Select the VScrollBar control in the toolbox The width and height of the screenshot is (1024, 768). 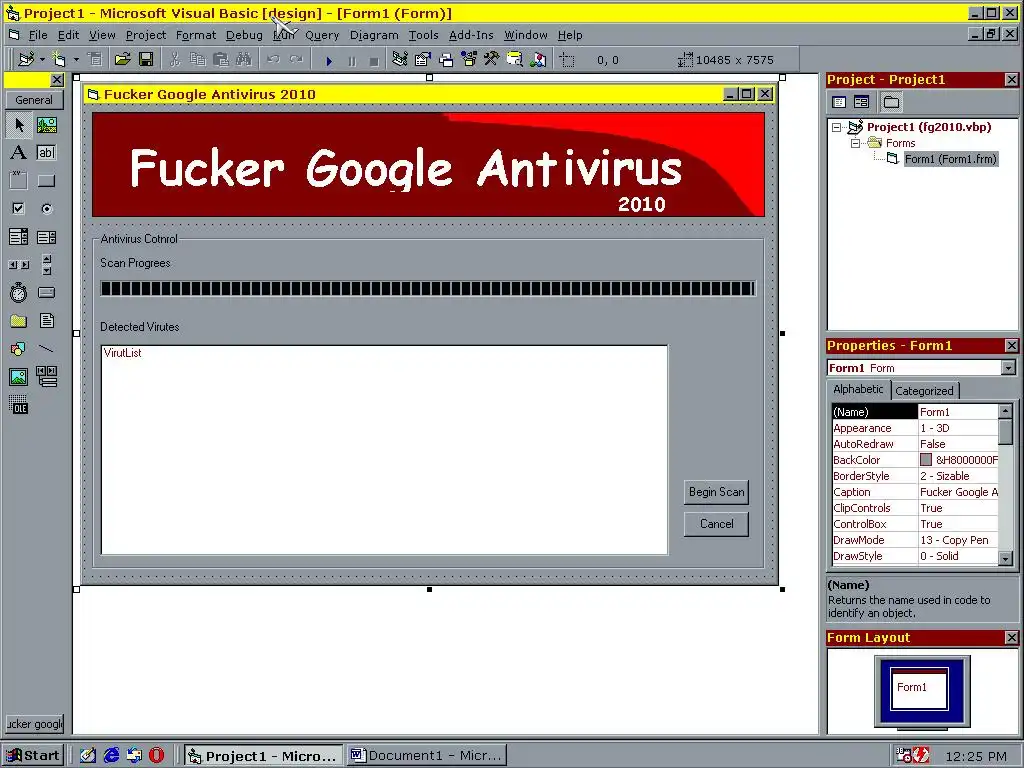pos(46,265)
